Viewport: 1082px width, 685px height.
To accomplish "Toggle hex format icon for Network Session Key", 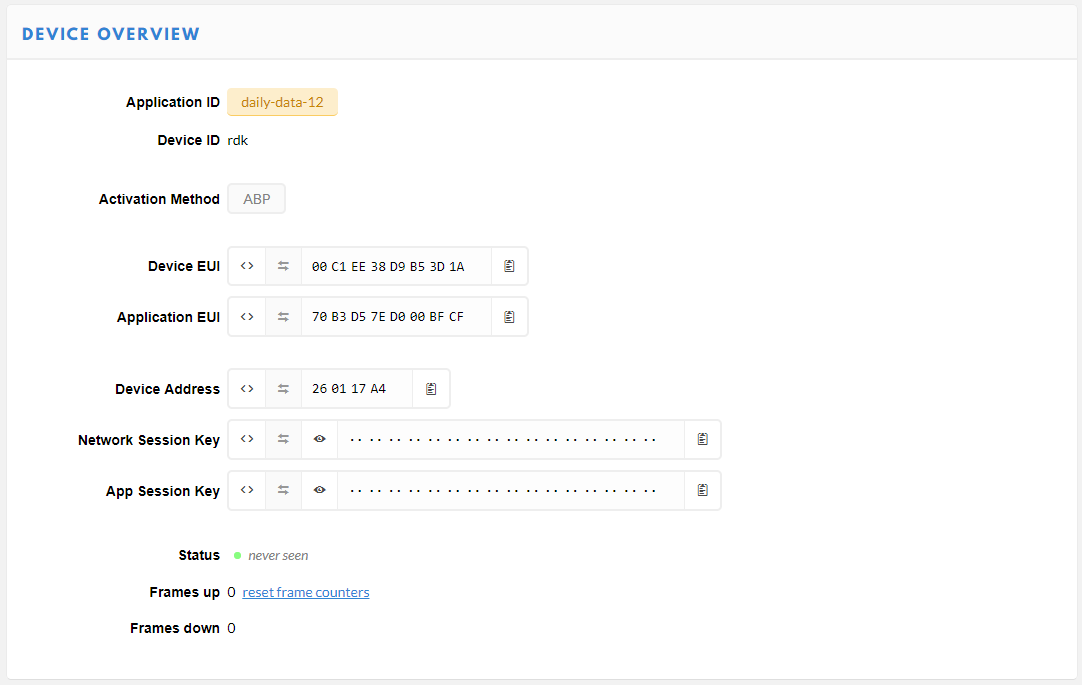I will pos(247,440).
